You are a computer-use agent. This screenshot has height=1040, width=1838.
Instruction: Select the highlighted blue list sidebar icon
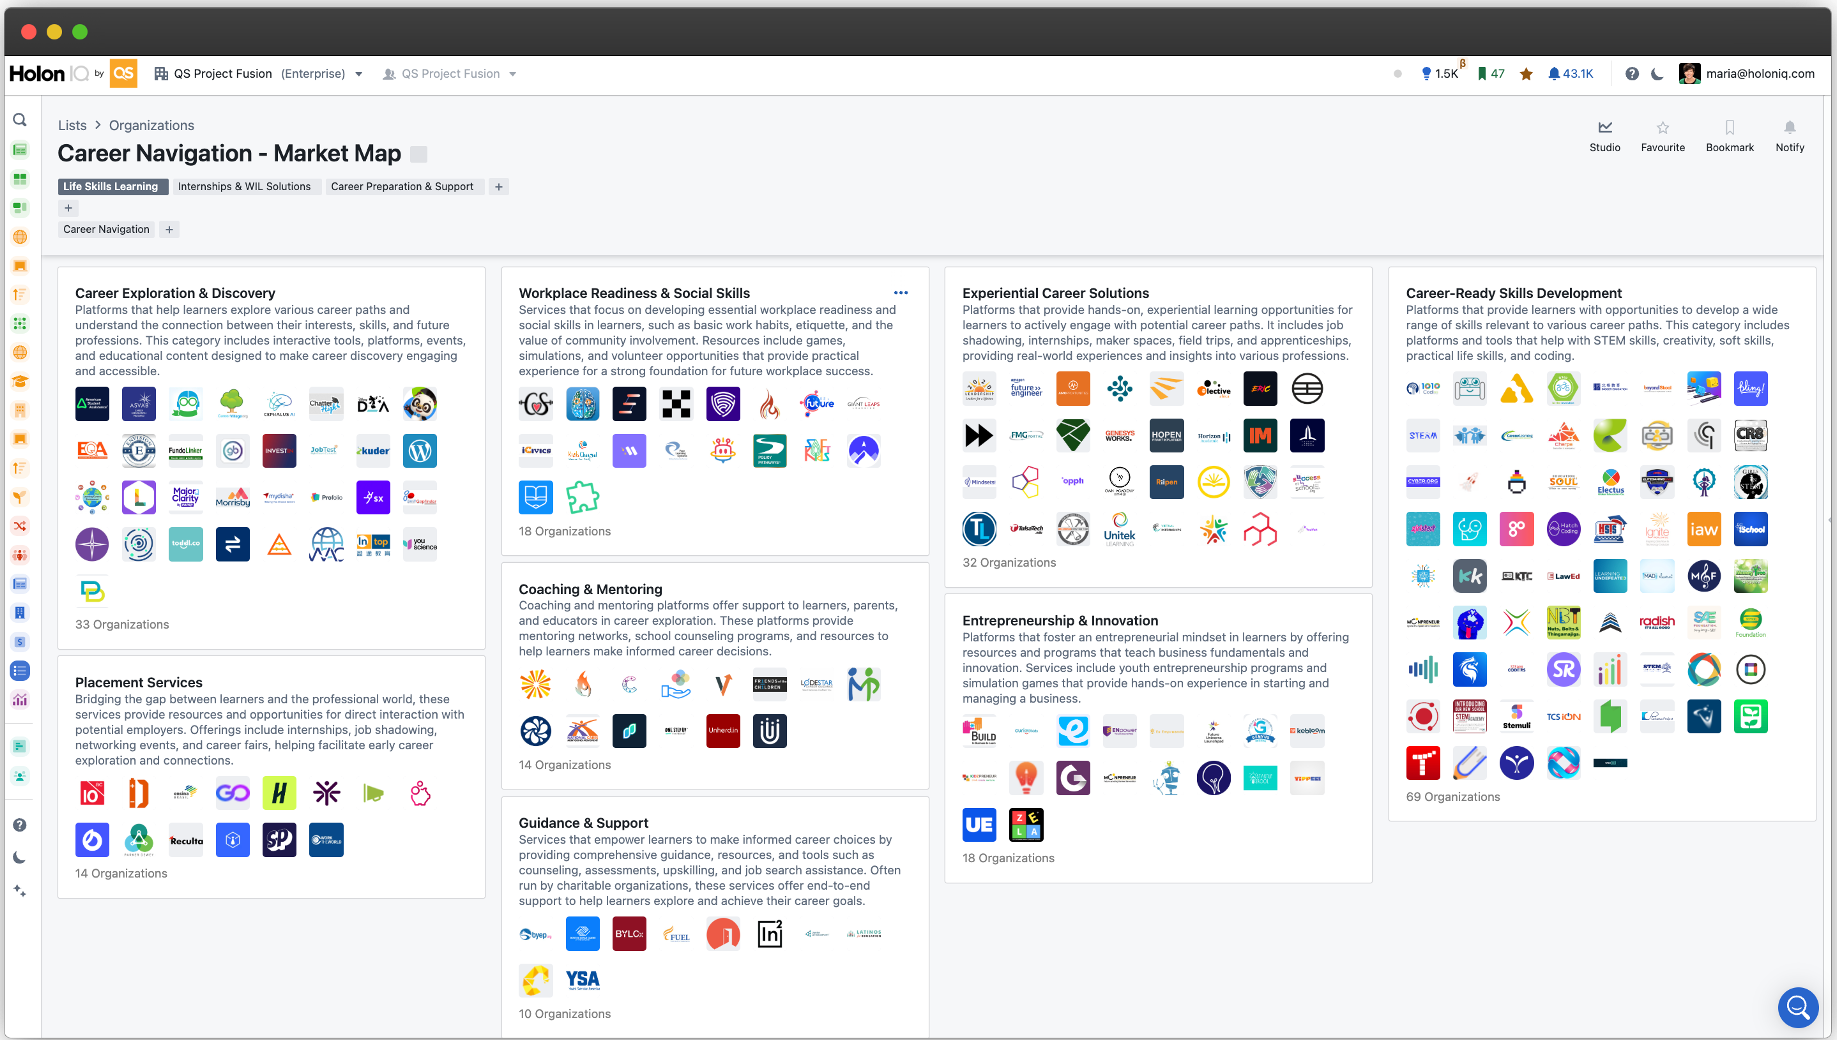click(20, 671)
